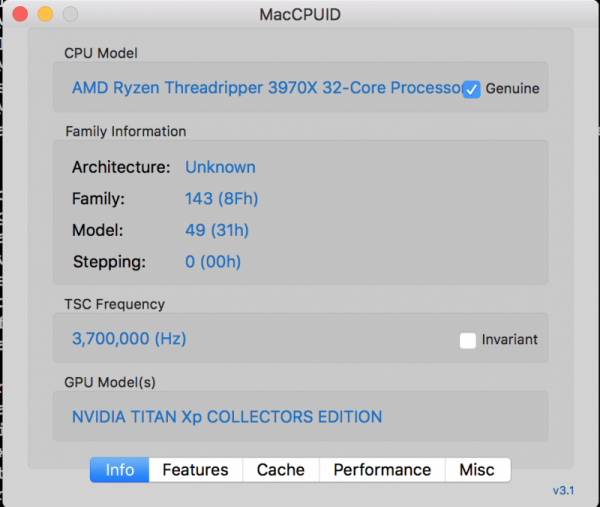The image size is (600, 507).
Task: Open the Misc tab
Action: tap(477, 470)
